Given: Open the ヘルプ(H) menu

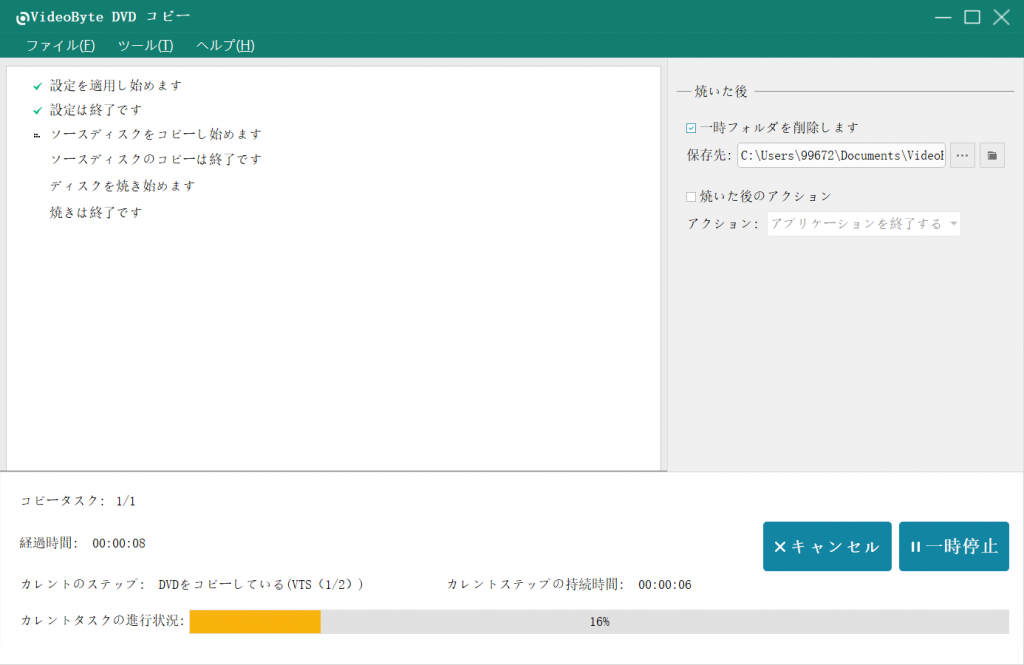Looking at the screenshot, I should [225, 45].
